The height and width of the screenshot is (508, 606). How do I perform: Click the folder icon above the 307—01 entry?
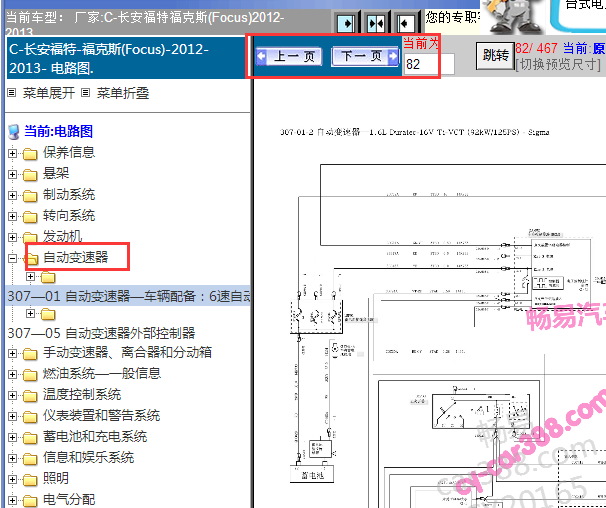48,277
